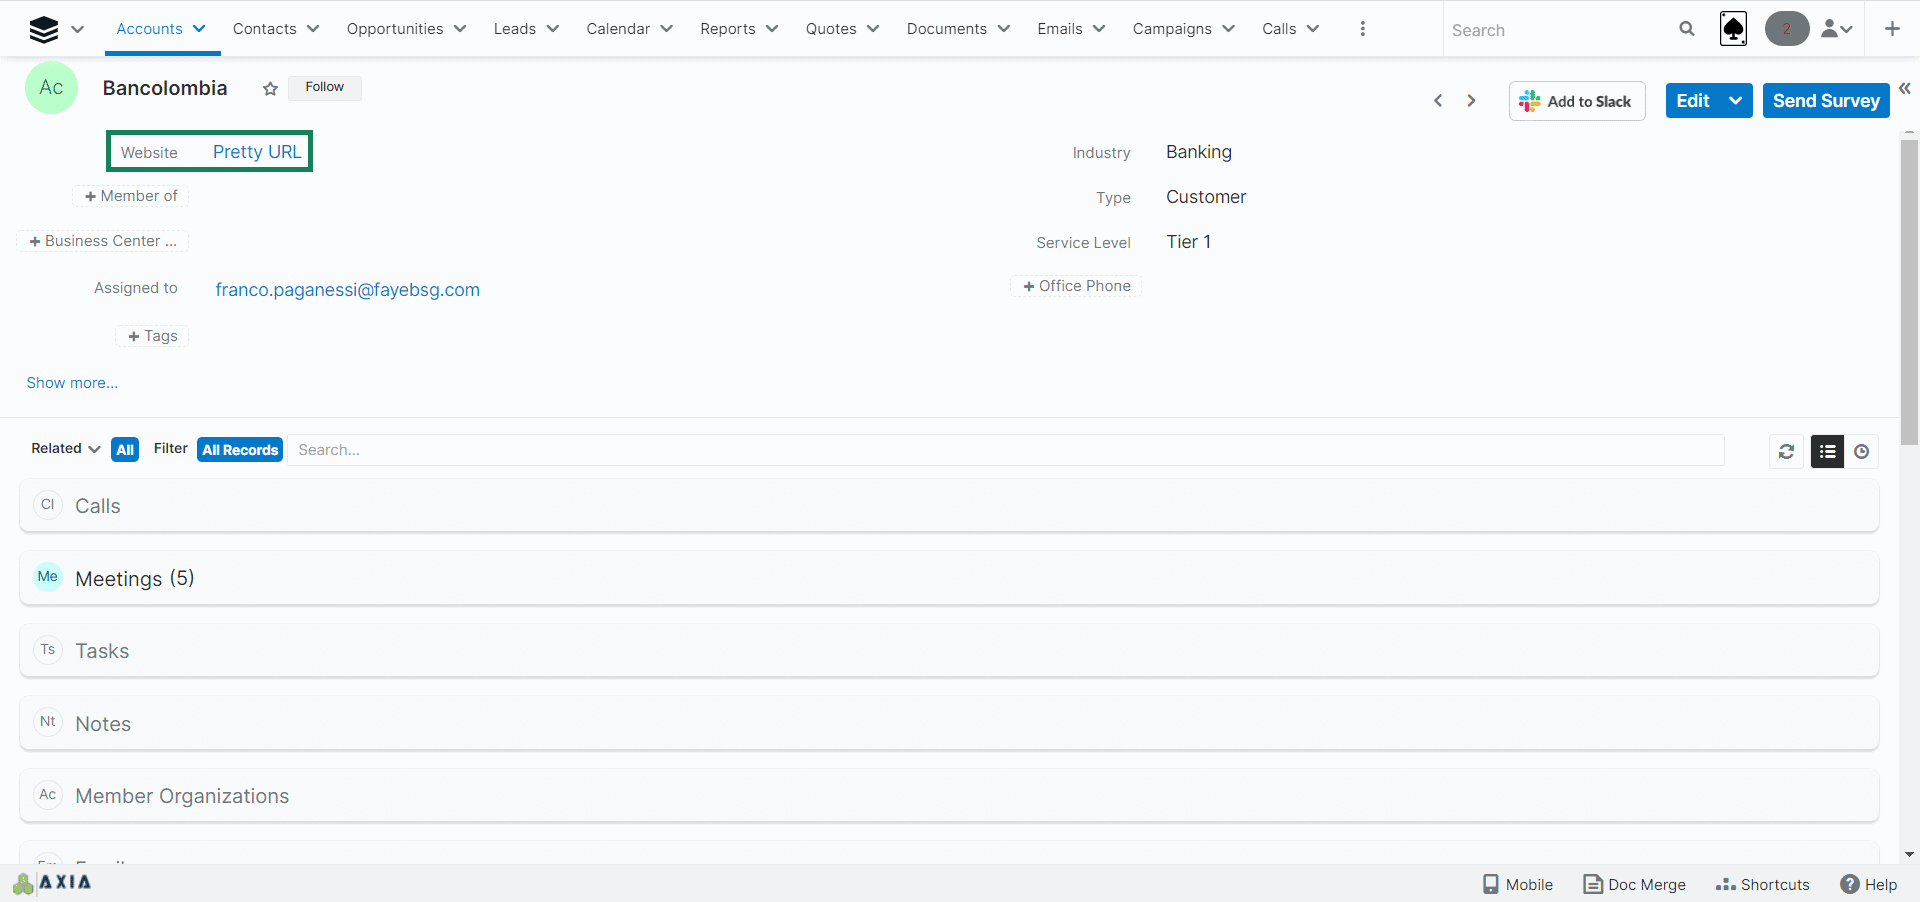Screen dimensions: 1920x902
Task: Expand the Leads dropdown arrow
Action: [553, 29]
